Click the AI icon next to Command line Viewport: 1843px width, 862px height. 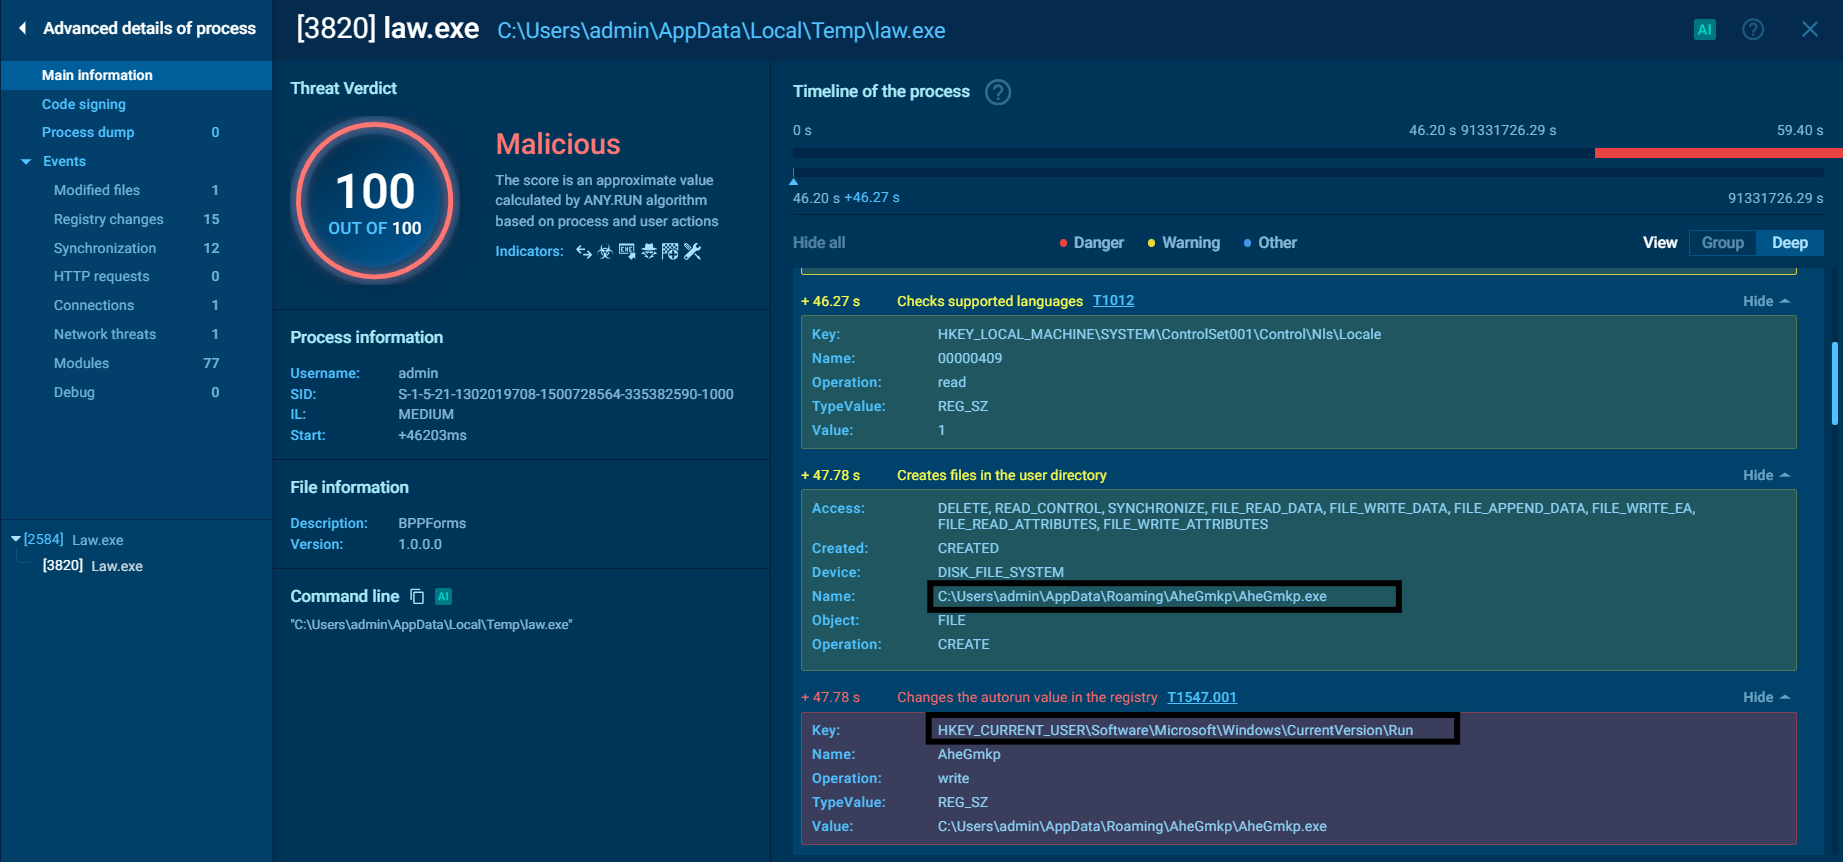tap(444, 597)
